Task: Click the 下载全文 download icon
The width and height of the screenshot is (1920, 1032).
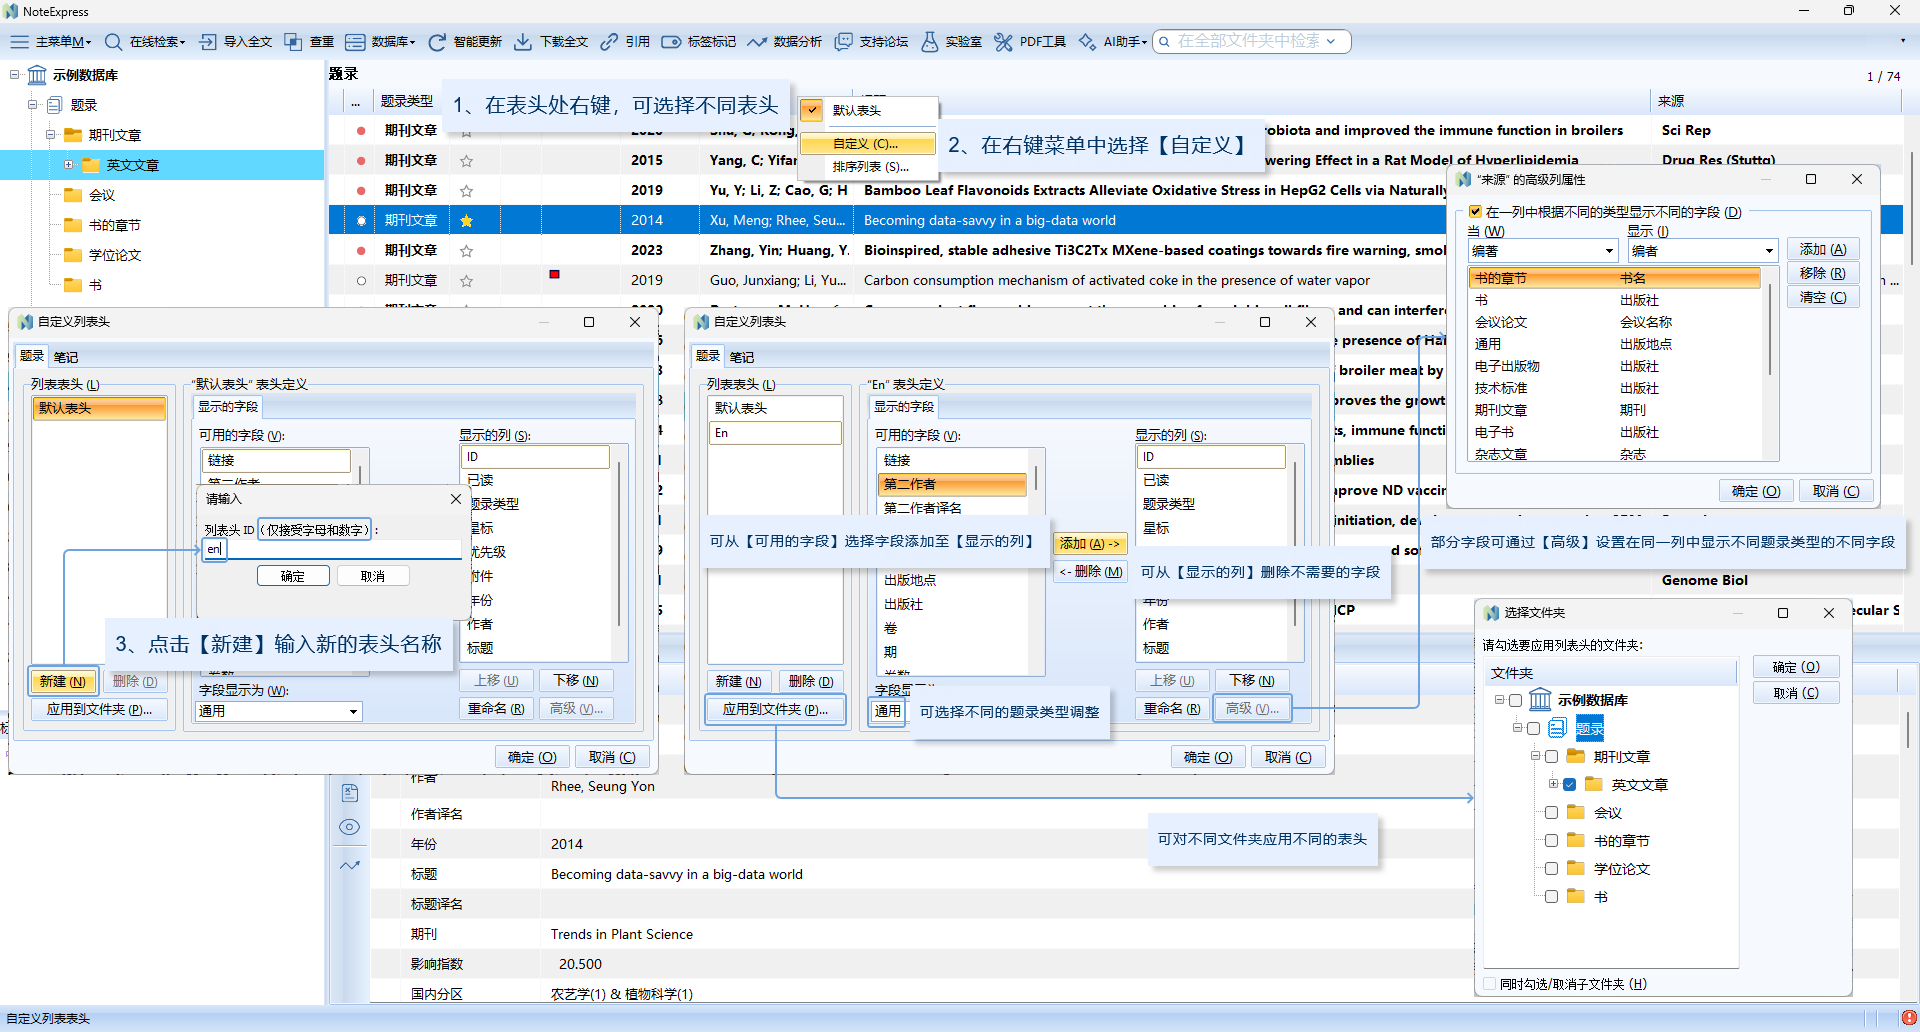Action: (x=523, y=42)
